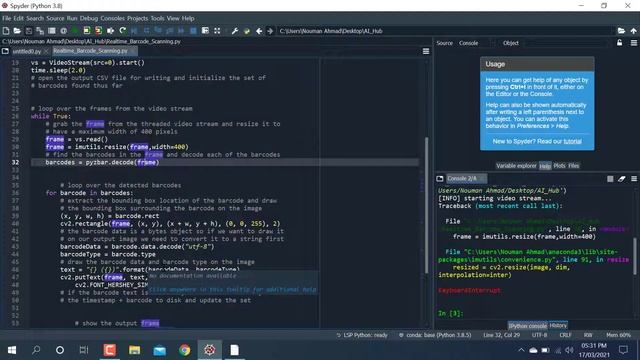Click the Save all files toolbar icon
This screenshot has width=640, height=360.
click(40, 31)
